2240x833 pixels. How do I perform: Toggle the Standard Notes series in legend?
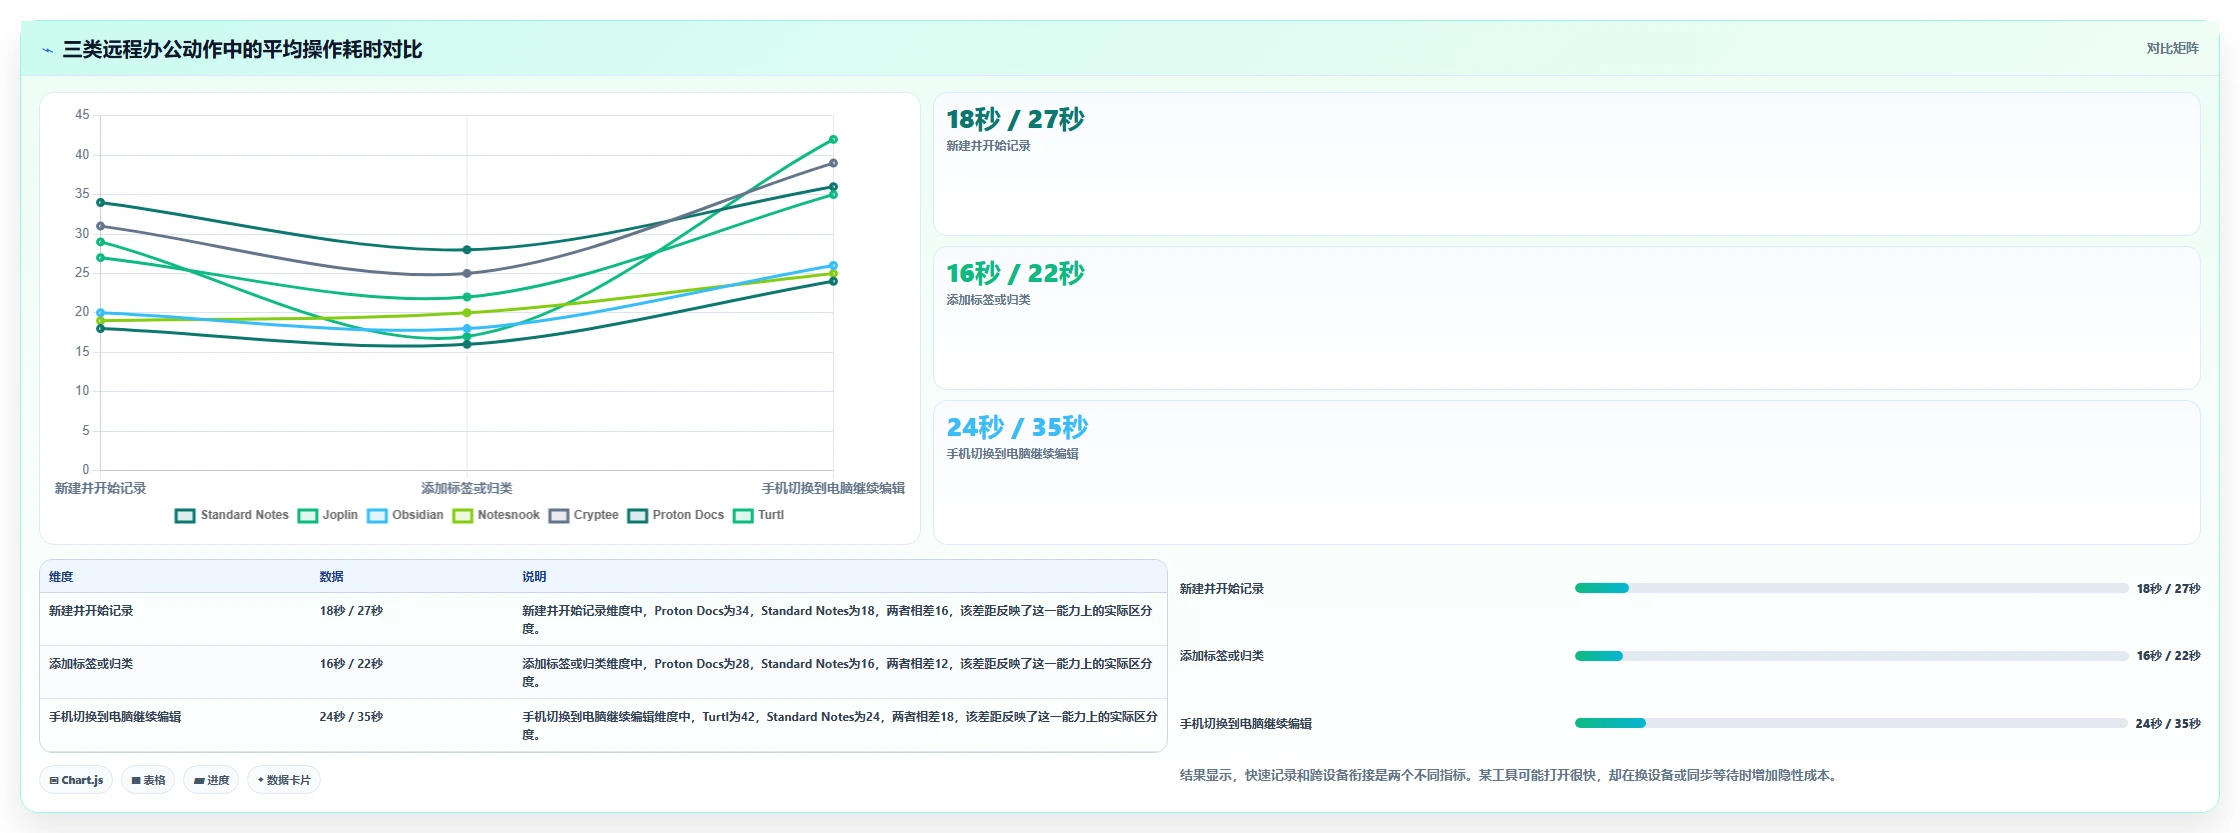[x=232, y=515]
